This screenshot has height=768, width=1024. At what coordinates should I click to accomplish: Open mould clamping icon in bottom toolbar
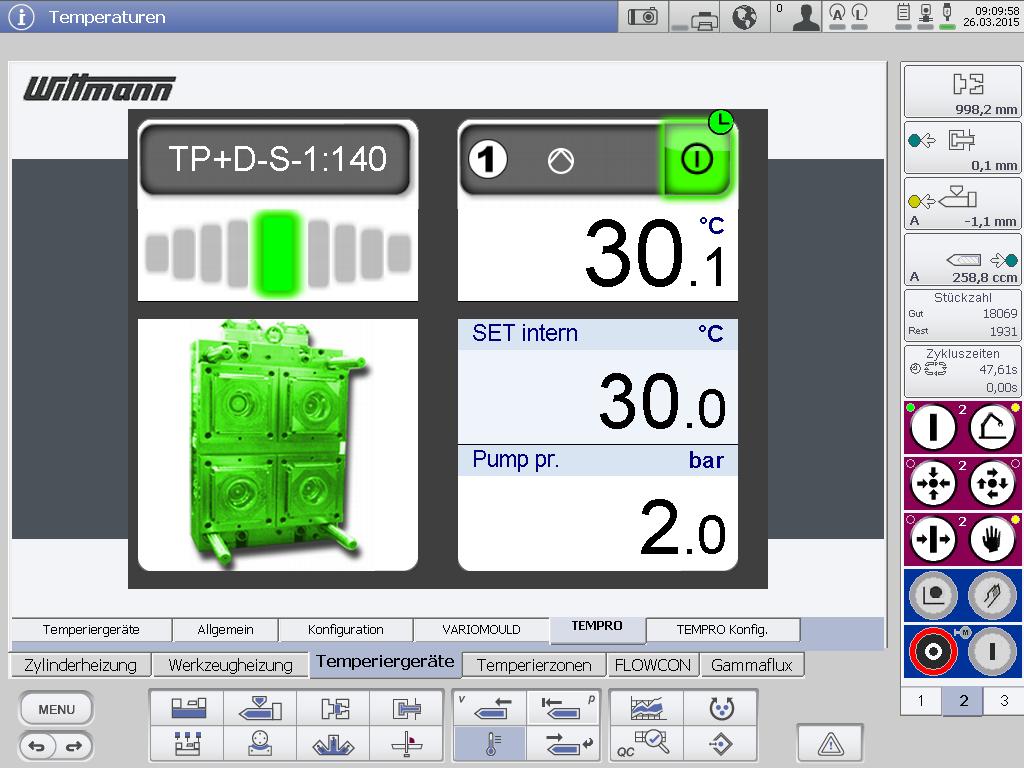pyautogui.click(x=334, y=708)
